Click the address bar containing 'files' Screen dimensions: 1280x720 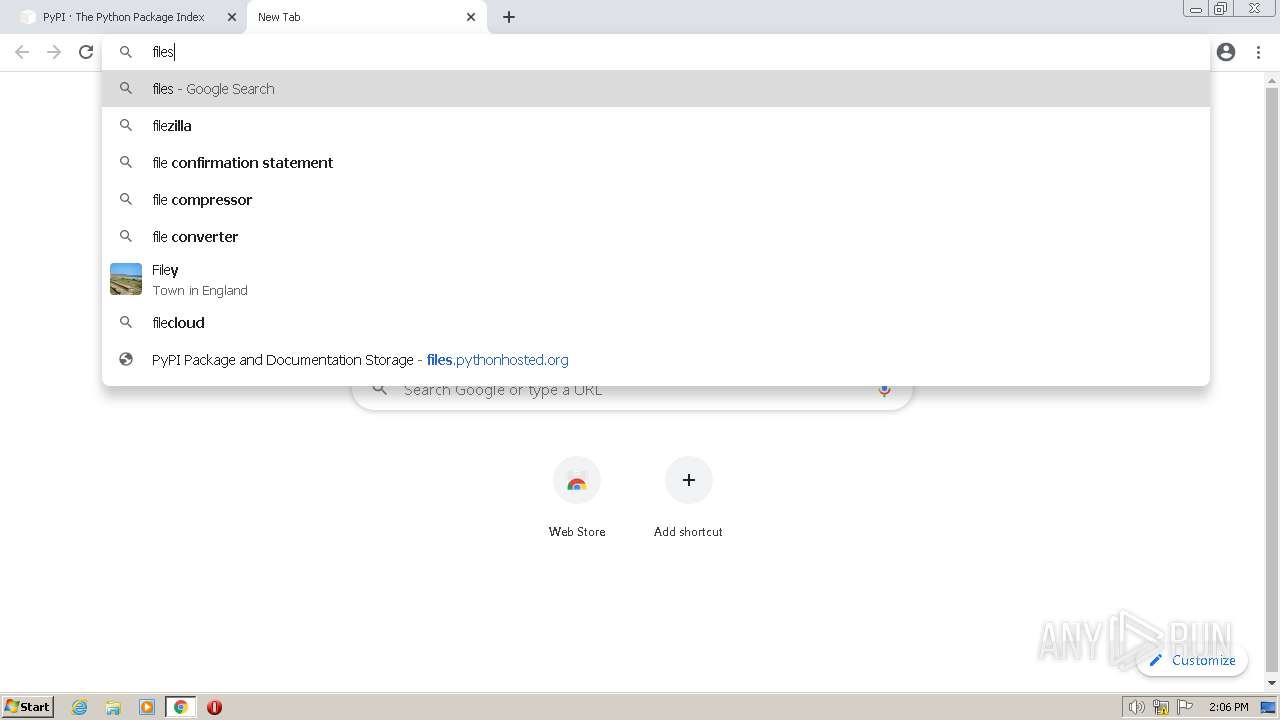tap(655, 52)
